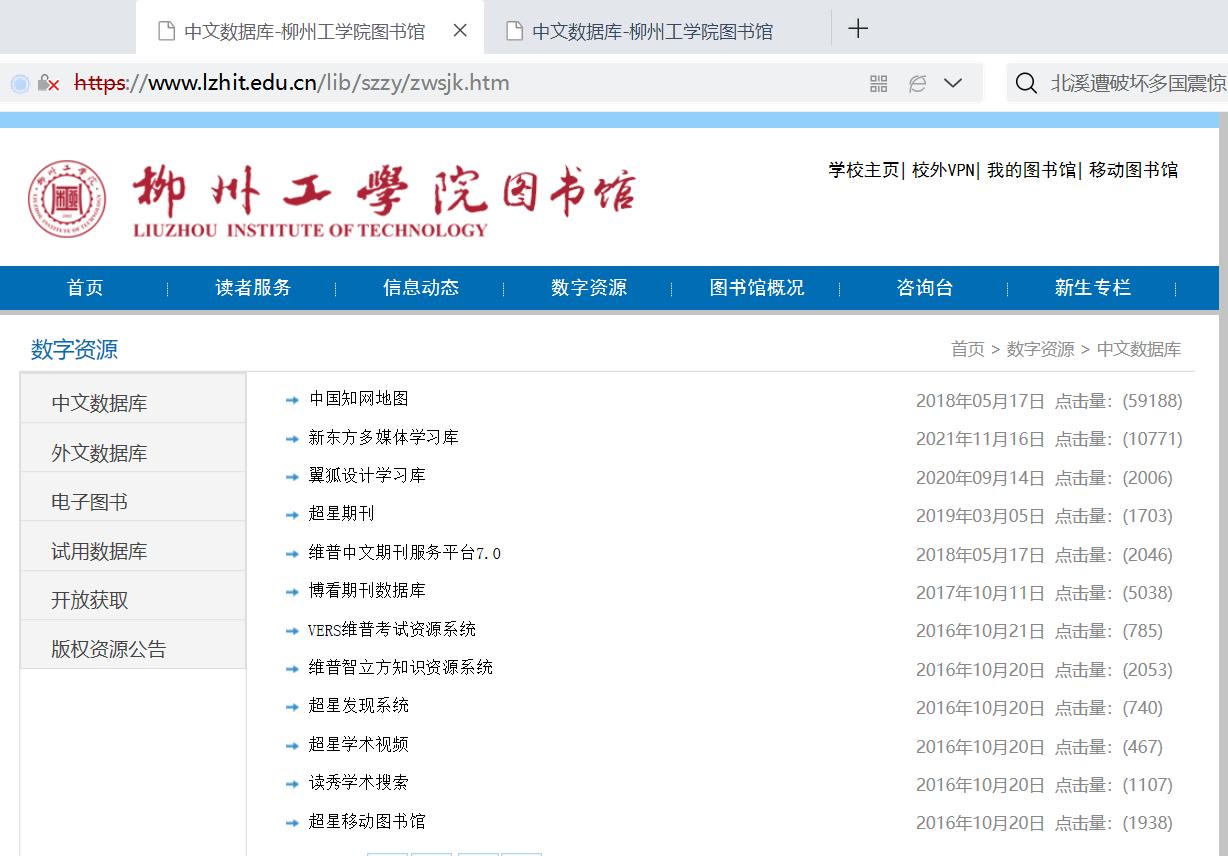Switch to the second 中文数据库 browser tab
This screenshot has width=1228, height=856.
pyautogui.click(x=657, y=31)
